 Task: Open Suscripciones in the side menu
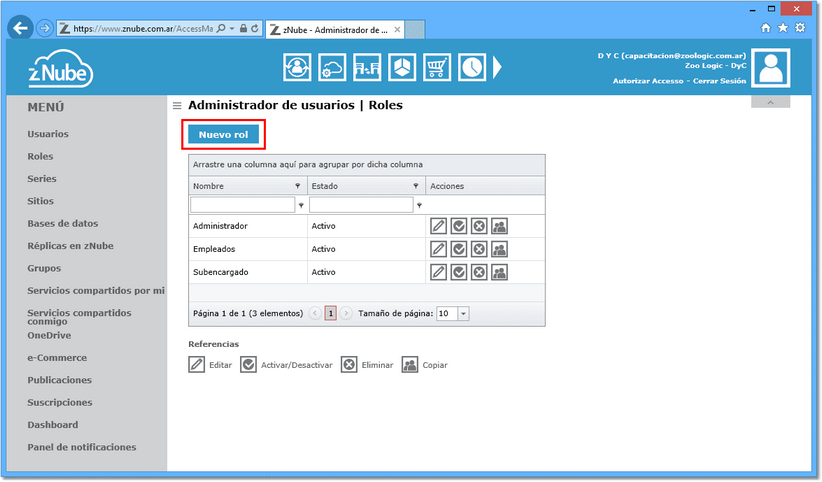[60, 403]
